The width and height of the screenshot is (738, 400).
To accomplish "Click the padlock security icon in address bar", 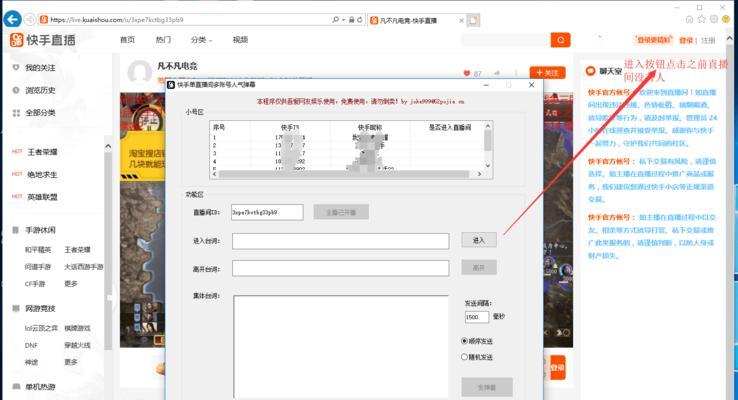I will [352, 20].
